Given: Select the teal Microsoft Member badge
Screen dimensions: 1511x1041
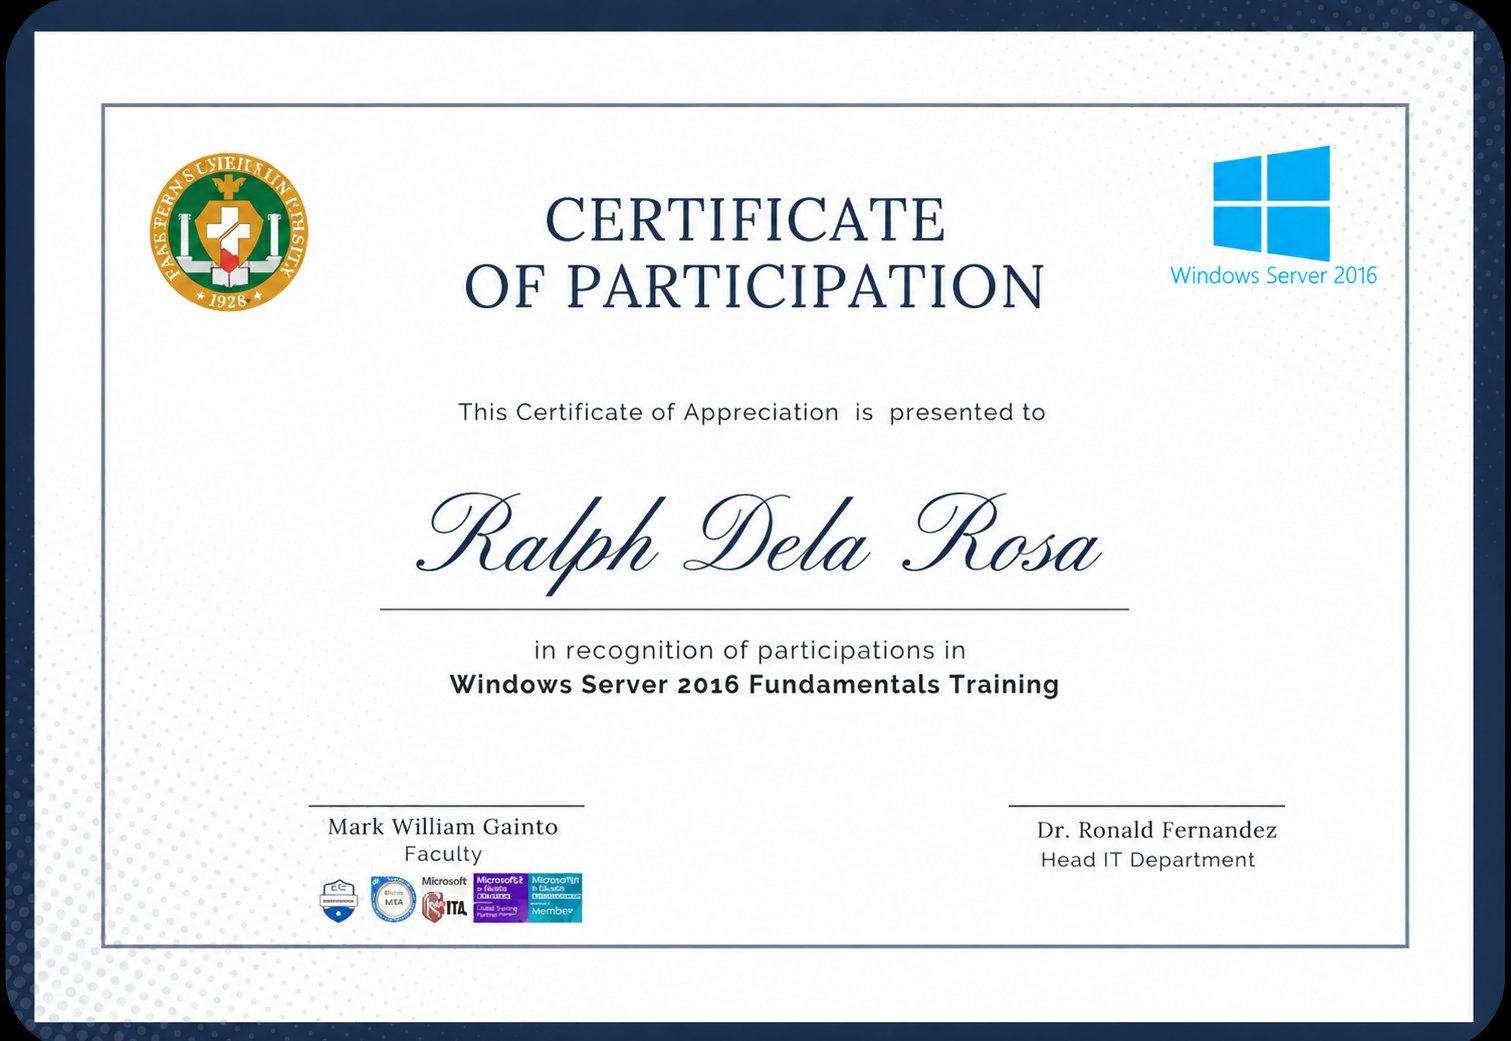Looking at the screenshot, I should click(x=555, y=897).
